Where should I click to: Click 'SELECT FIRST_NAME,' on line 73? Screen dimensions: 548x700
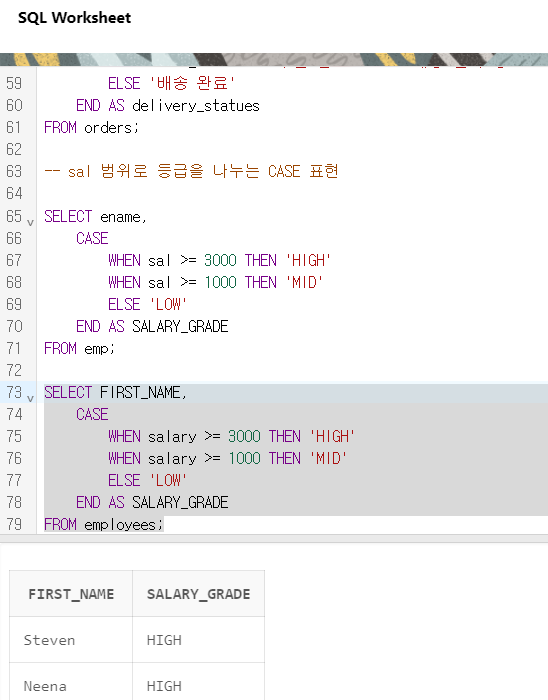point(115,392)
